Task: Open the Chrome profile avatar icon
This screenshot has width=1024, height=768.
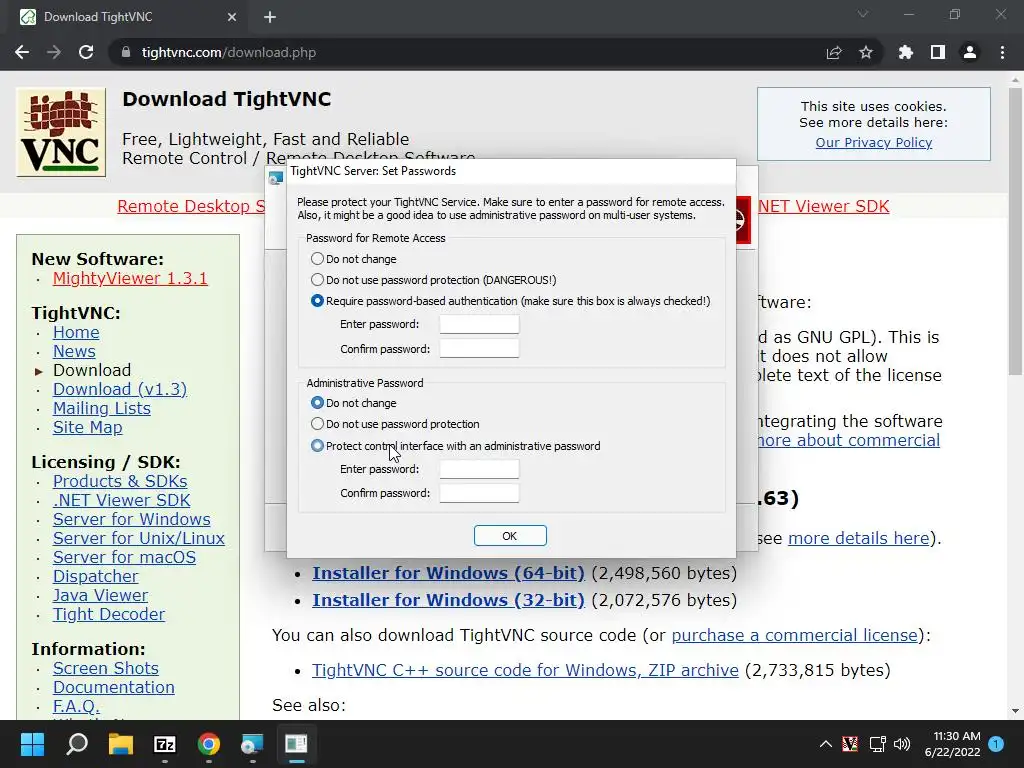Action: point(970,52)
